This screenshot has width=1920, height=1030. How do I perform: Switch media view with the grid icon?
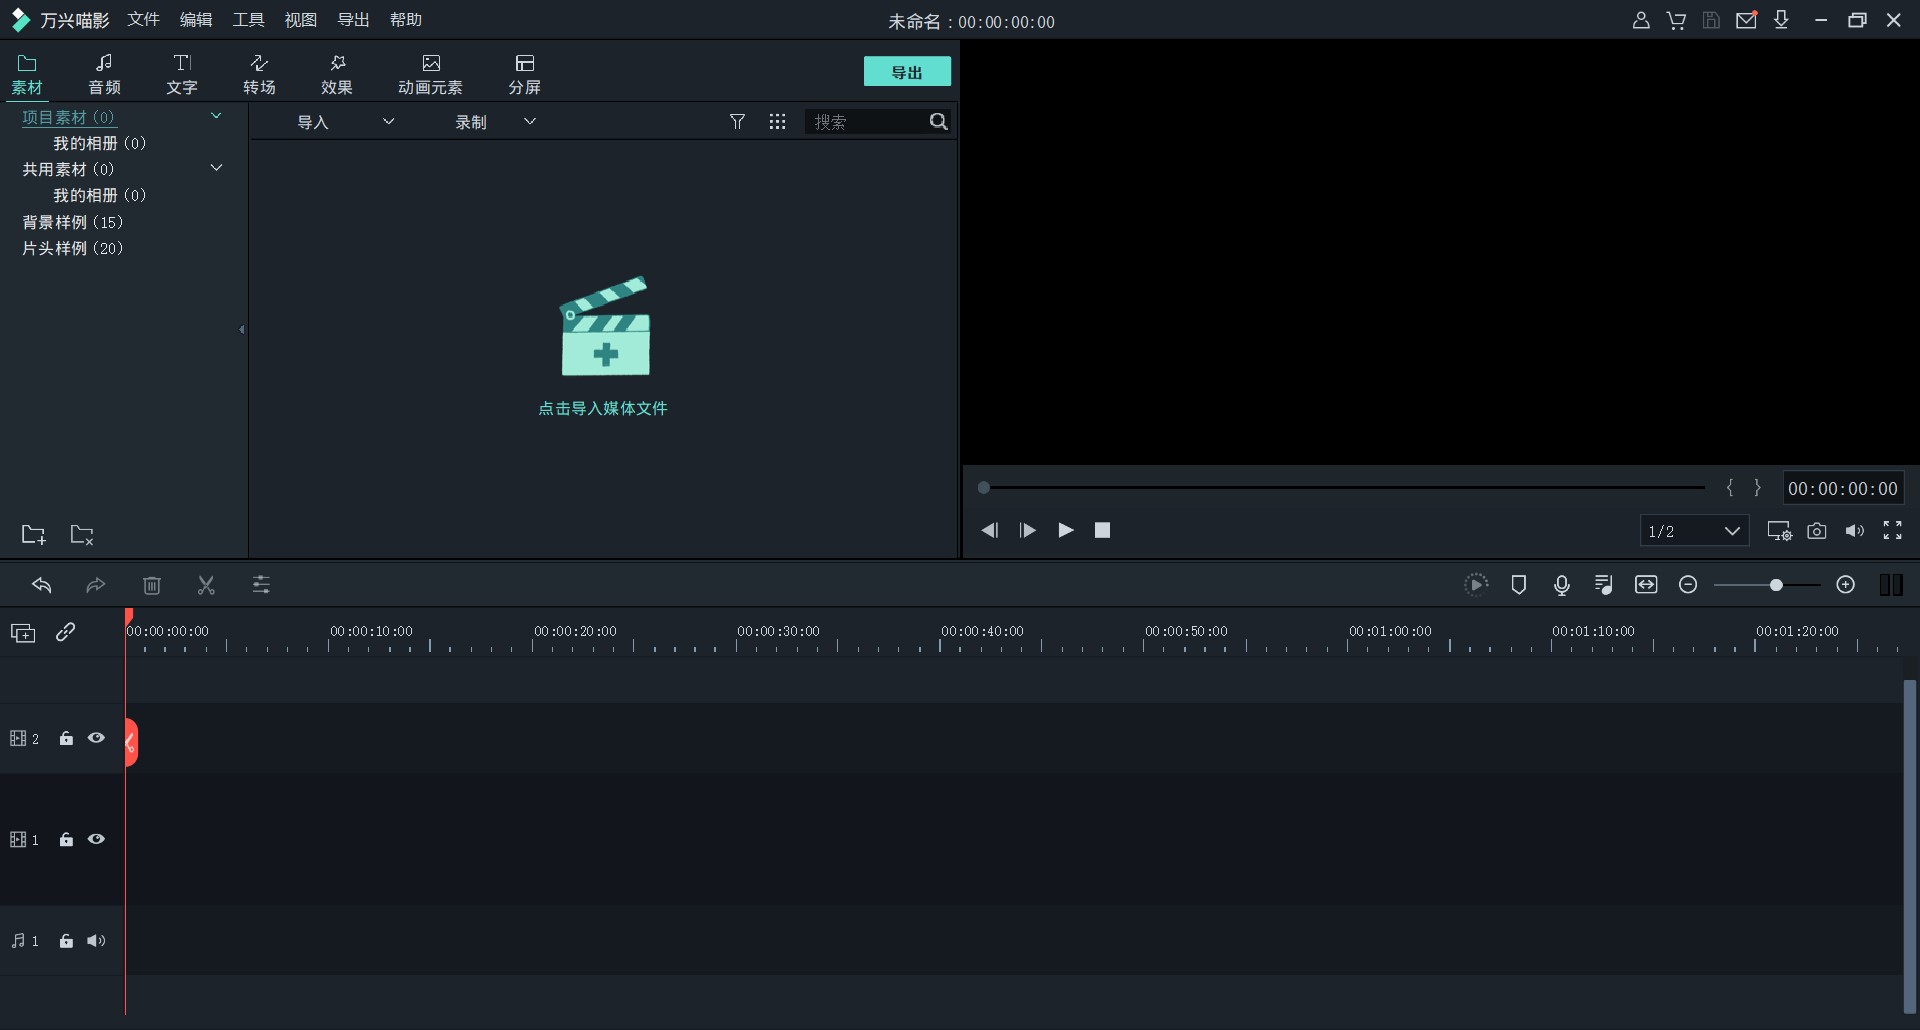(777, 122)
